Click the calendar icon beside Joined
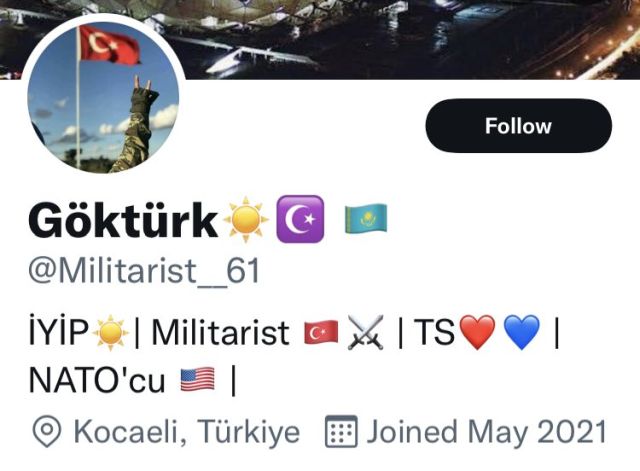This screenshot has height=471, width=640. tap(341, 431)
